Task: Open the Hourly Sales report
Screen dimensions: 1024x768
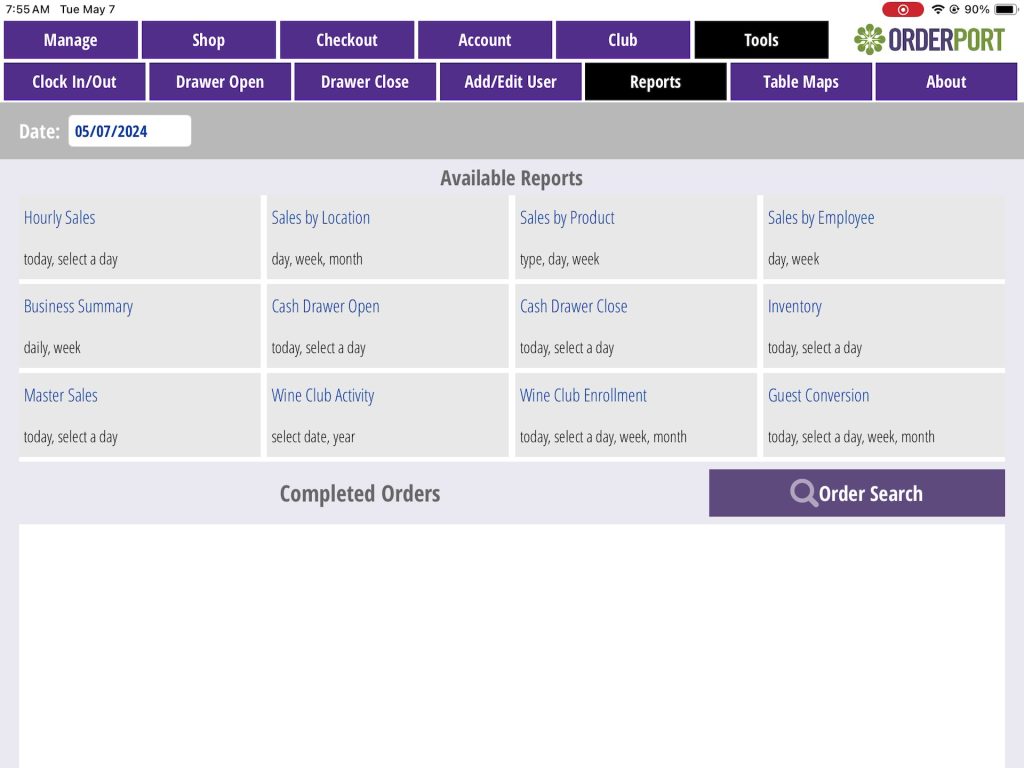Action: pos(60,218)
